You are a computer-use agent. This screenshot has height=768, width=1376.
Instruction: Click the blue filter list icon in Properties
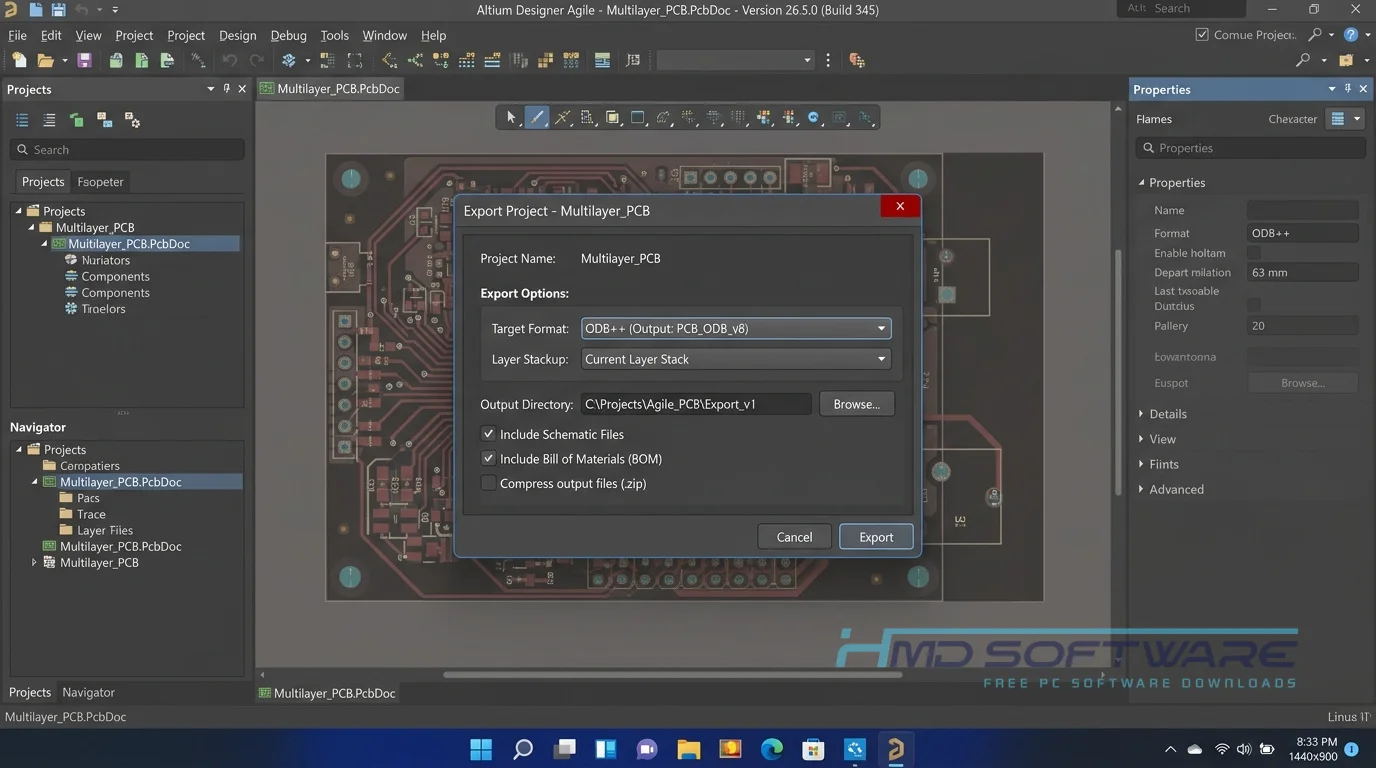[1337, 119]
